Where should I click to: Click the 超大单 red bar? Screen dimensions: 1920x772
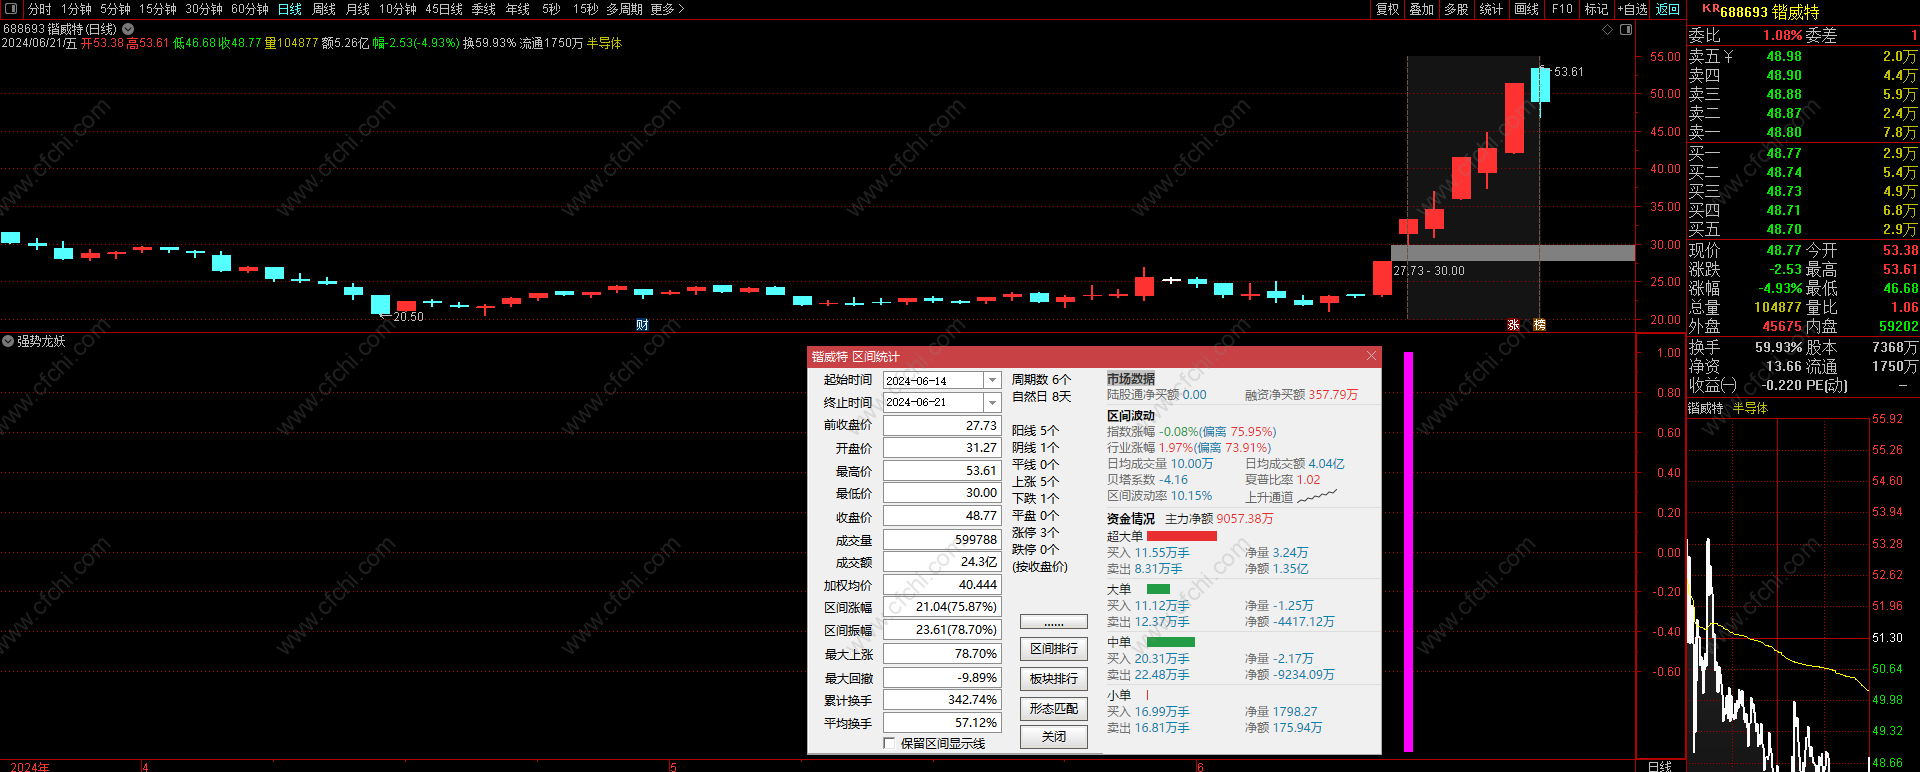pos(1181,536)
